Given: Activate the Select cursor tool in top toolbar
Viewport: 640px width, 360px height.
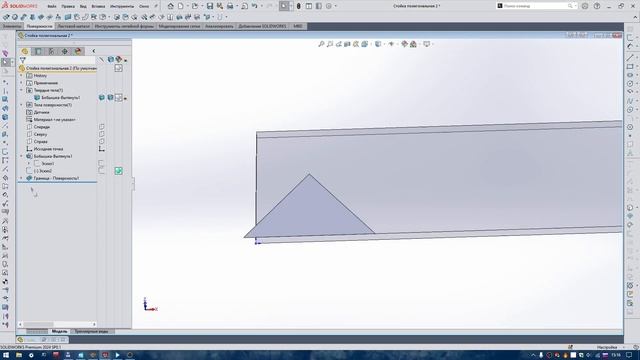Looking at the screenshot, I should pyautogui.click(x=284, y=6).
